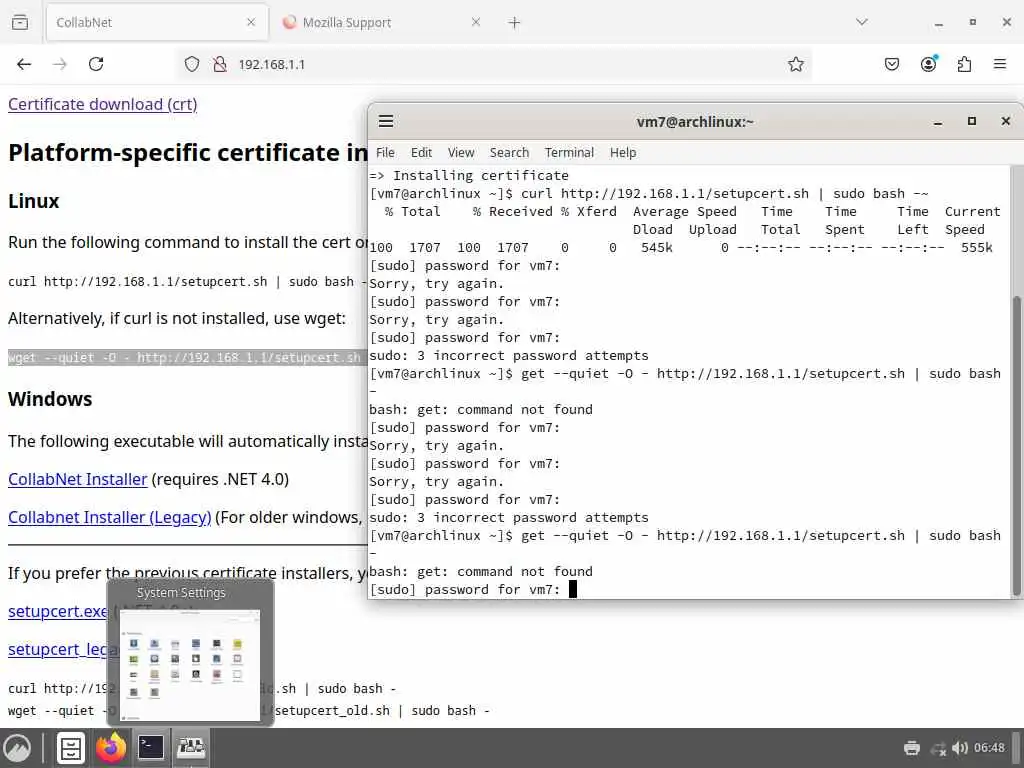Close the Mozilla Support tab

[x=476, y=22]
